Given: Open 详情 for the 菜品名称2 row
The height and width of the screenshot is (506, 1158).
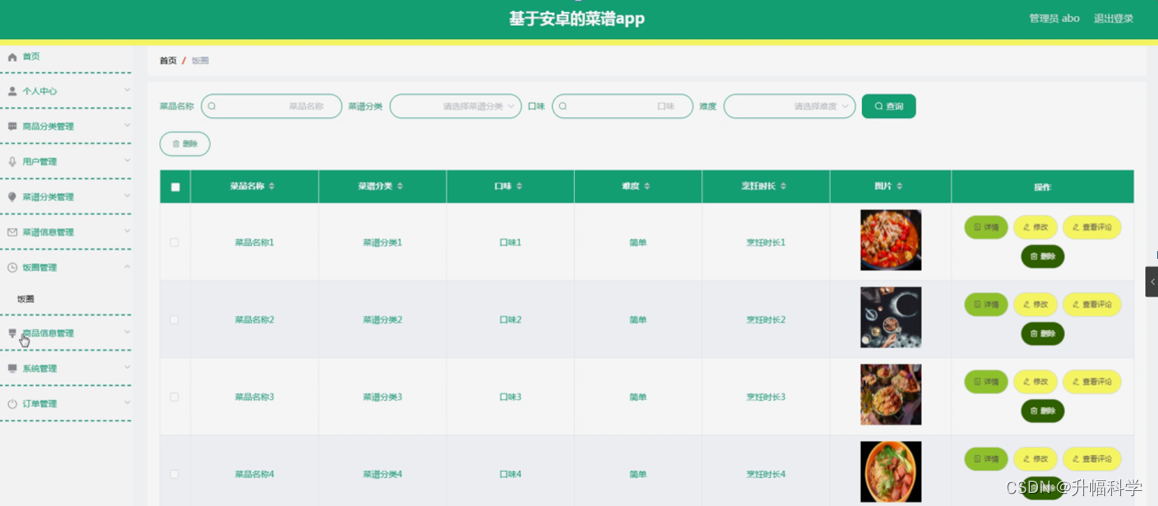Looking at the screenshot, I should tap(986, 304).
